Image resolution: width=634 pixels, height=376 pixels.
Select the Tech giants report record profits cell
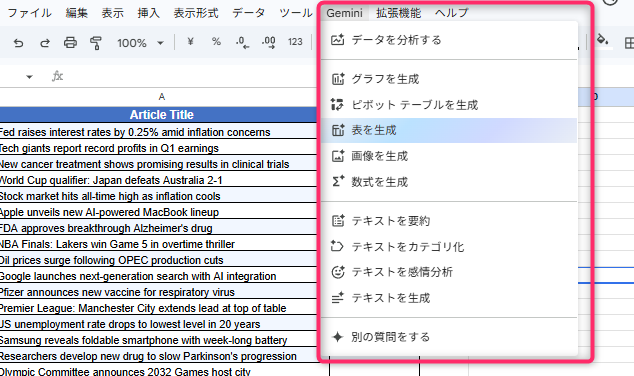(158, 148)
